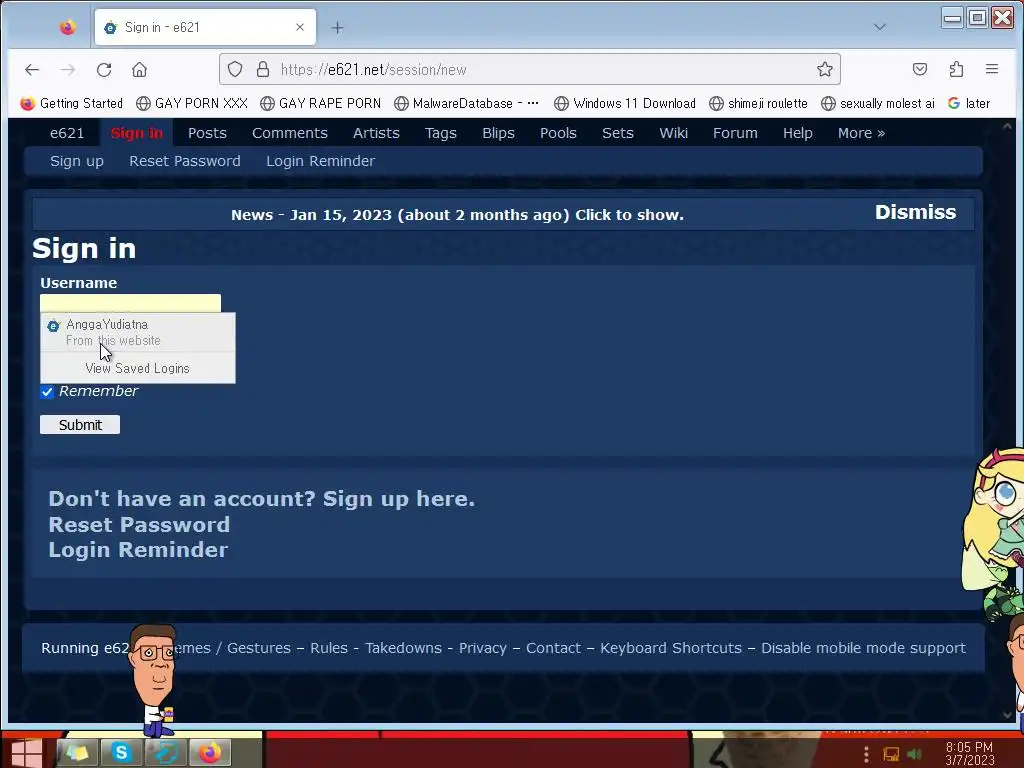This screenshot has width=1024, height=768.
Task: Toggle the Remember checkbox
Action: pos(47,392)
